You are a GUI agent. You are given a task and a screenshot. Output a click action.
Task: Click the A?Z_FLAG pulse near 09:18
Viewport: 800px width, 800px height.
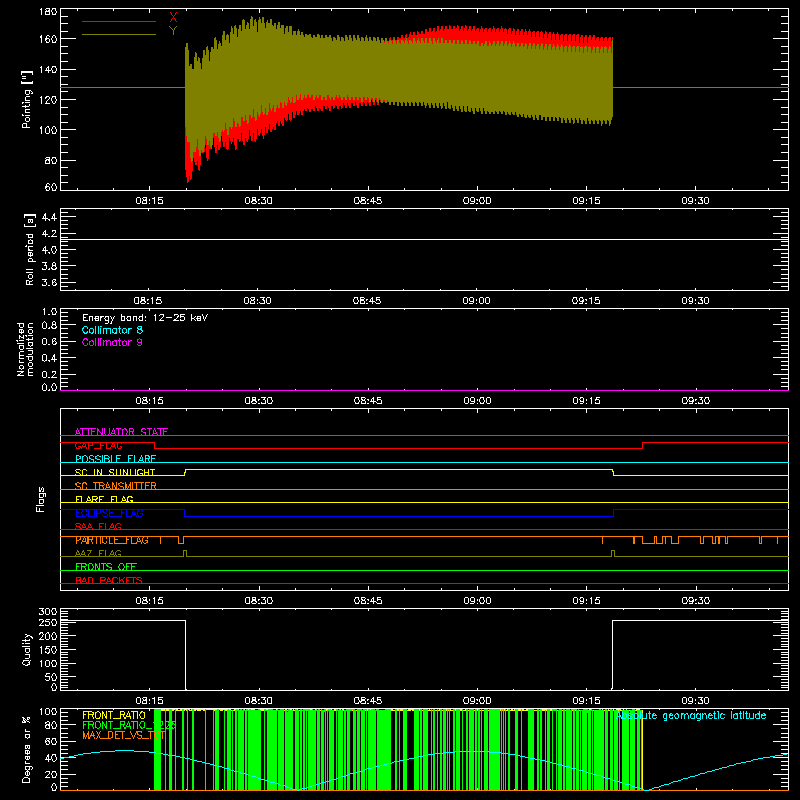coord(613,553)
